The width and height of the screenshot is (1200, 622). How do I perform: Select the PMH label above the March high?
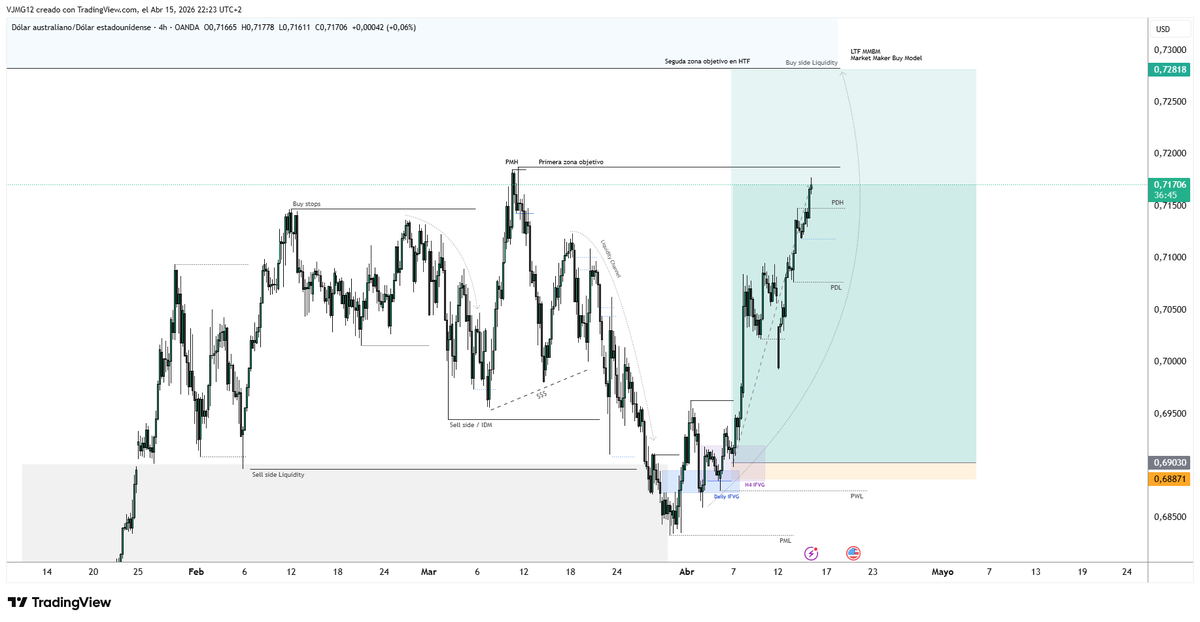[512, 161]
